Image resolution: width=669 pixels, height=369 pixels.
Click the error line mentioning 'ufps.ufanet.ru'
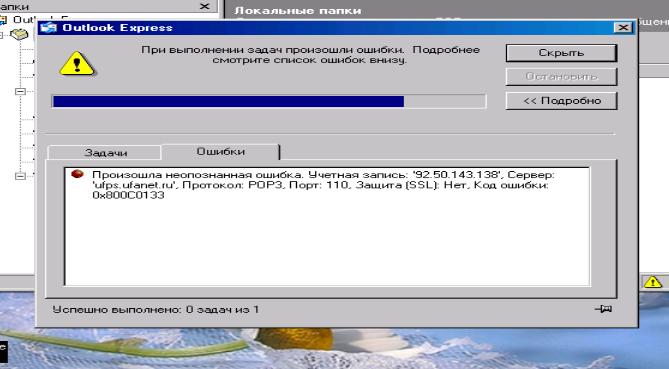click(x=320, y=185)
